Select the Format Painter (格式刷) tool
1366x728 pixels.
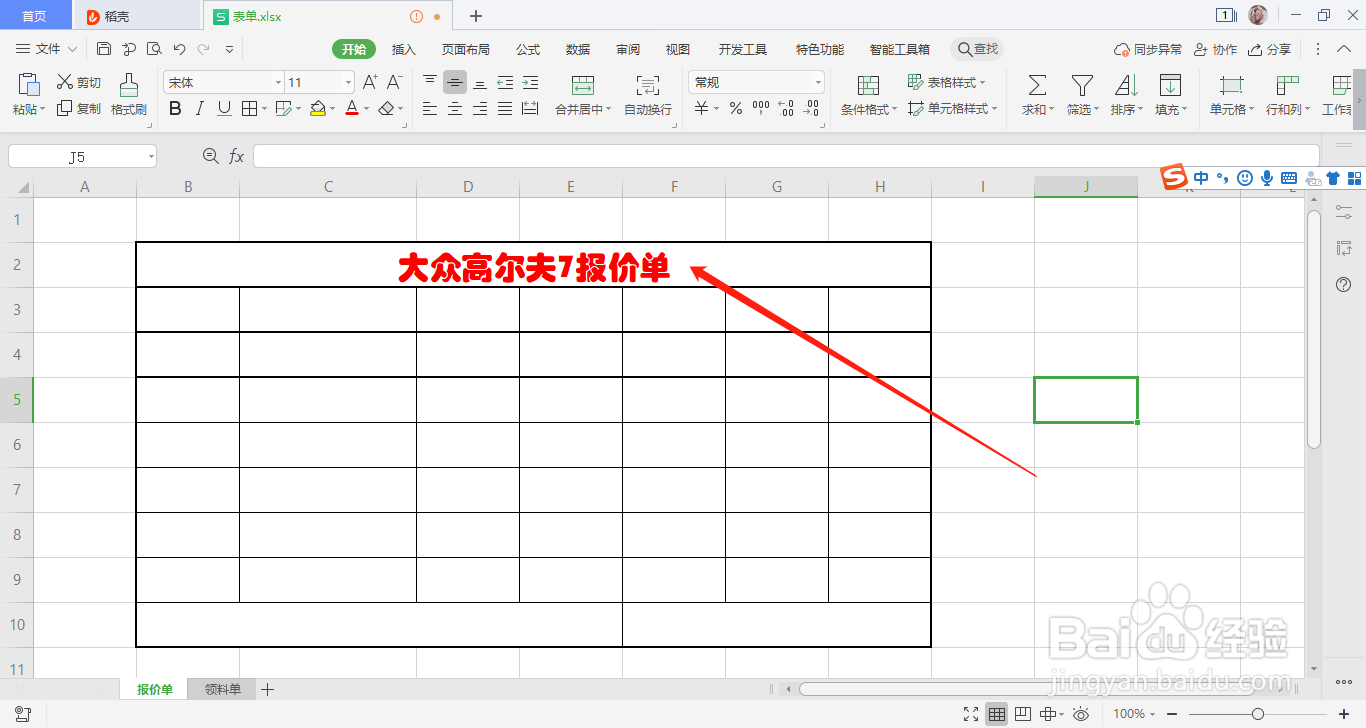click(129, 95)
